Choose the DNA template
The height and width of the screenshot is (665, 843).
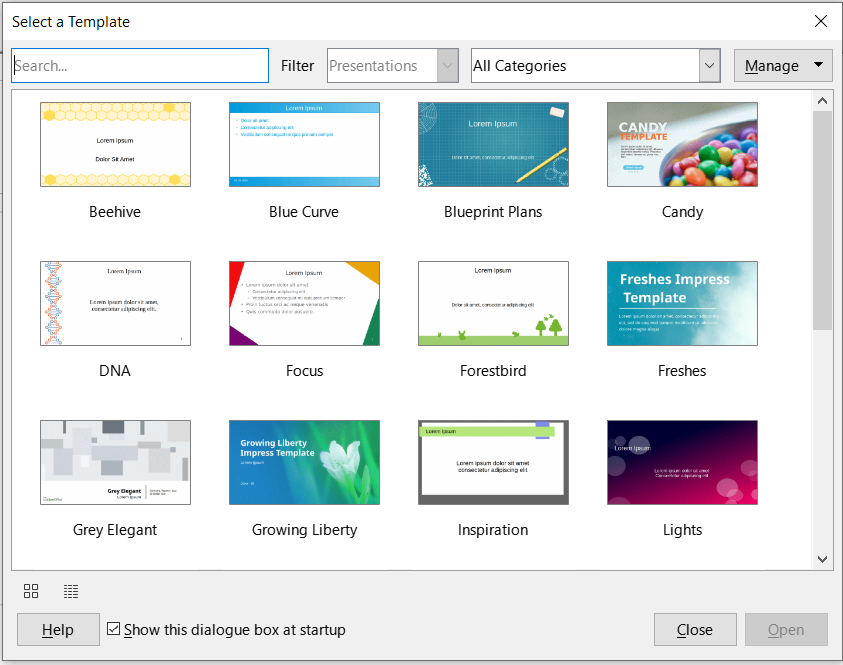115,303
